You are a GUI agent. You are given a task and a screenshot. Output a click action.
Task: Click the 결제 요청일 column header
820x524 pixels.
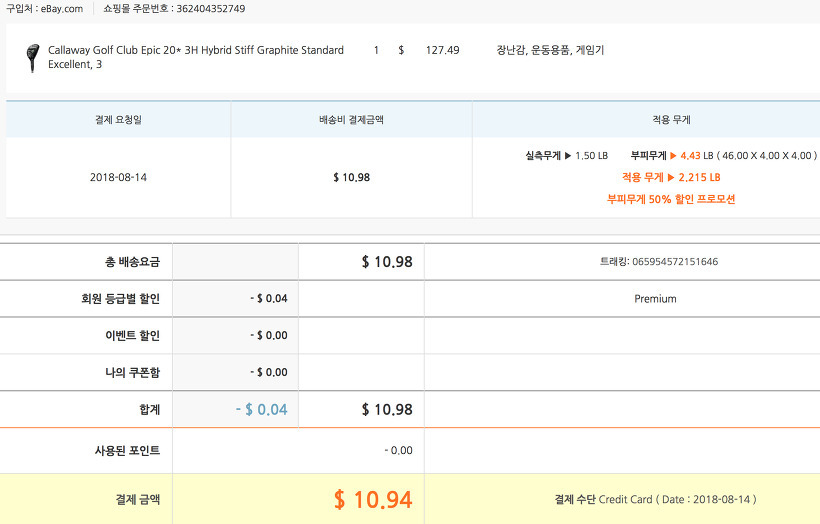pyautogui.click(x=118, y=119)
